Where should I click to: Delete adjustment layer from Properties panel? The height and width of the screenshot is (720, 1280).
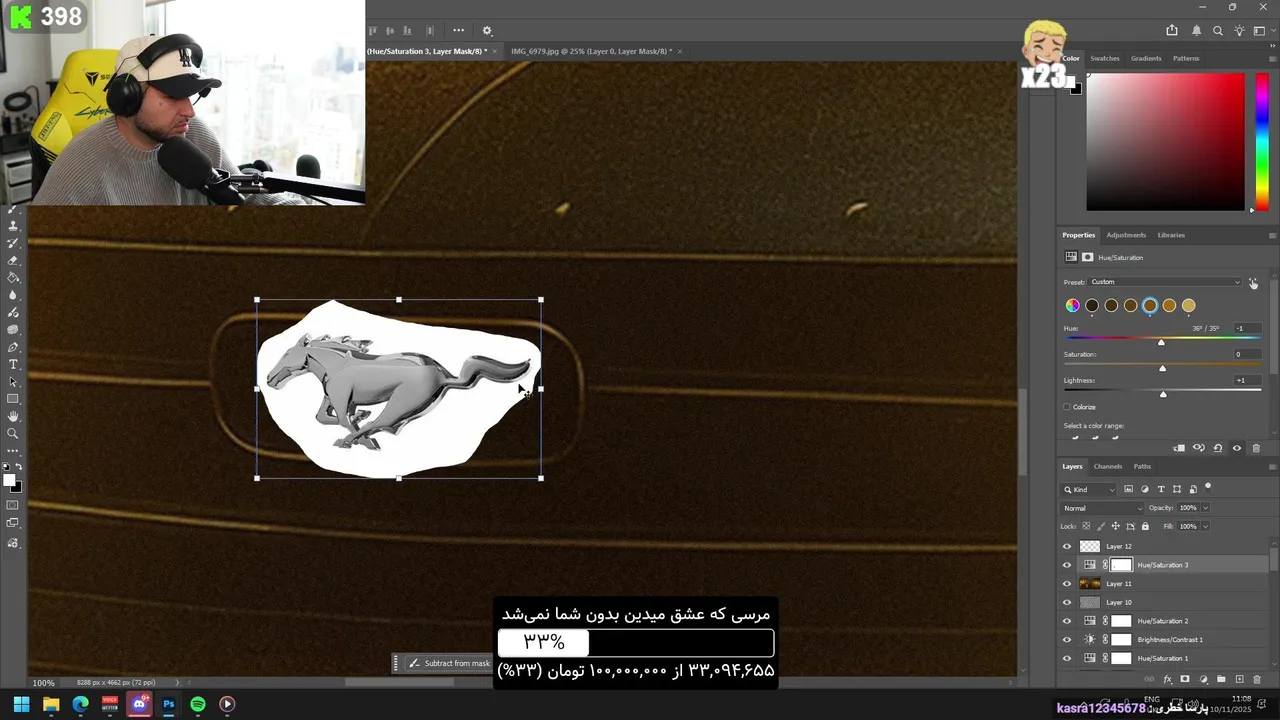tap(1256, 448)
